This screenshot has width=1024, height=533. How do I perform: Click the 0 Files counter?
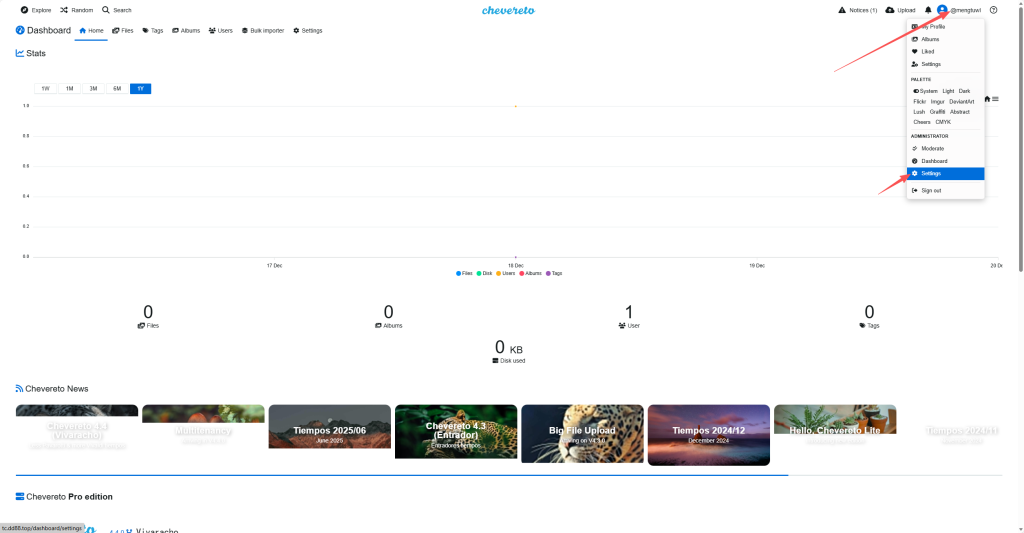148,316
